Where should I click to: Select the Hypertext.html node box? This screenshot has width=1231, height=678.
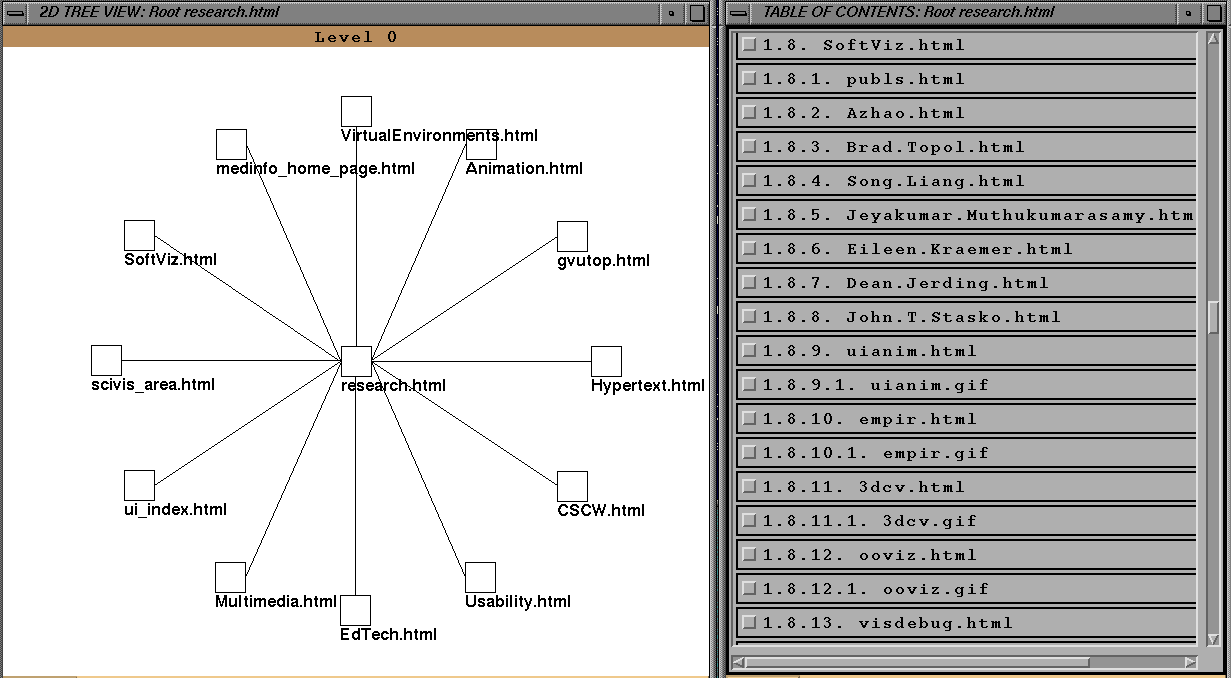point(606,361)
